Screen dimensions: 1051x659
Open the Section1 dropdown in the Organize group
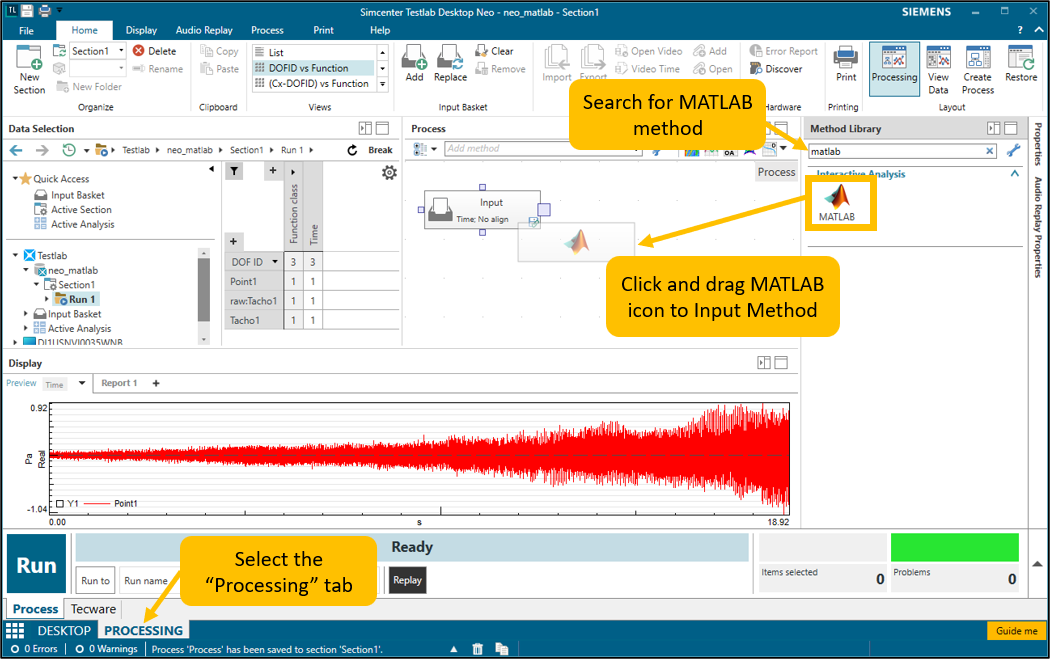[121, 51]
